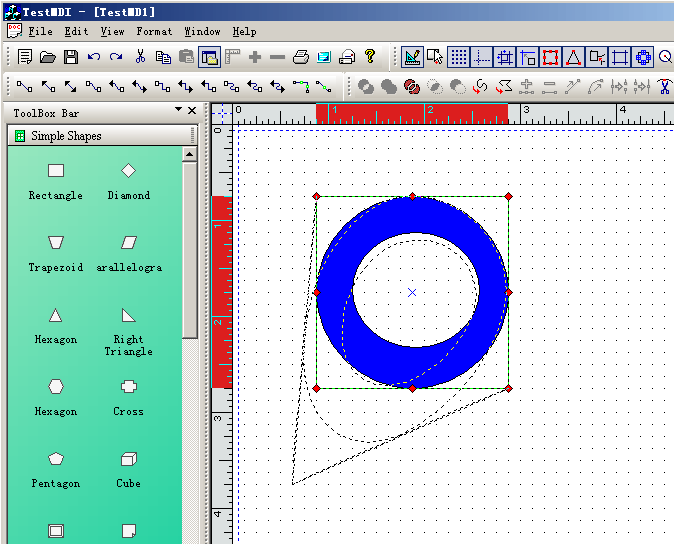
Task: Click the blue scissors split tool
Action: tap(665, 86)
